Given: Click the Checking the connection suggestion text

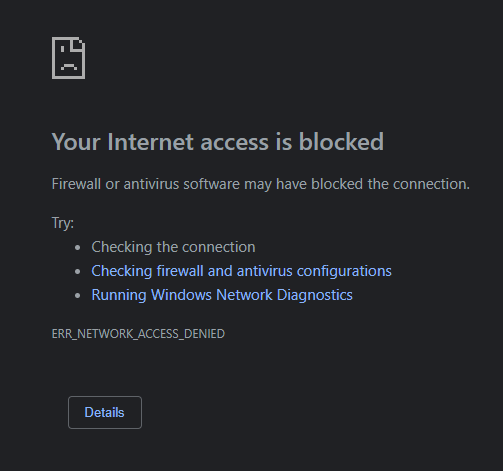Looking at the screenshot, I should pyautogui.click(x=173, y=247).
